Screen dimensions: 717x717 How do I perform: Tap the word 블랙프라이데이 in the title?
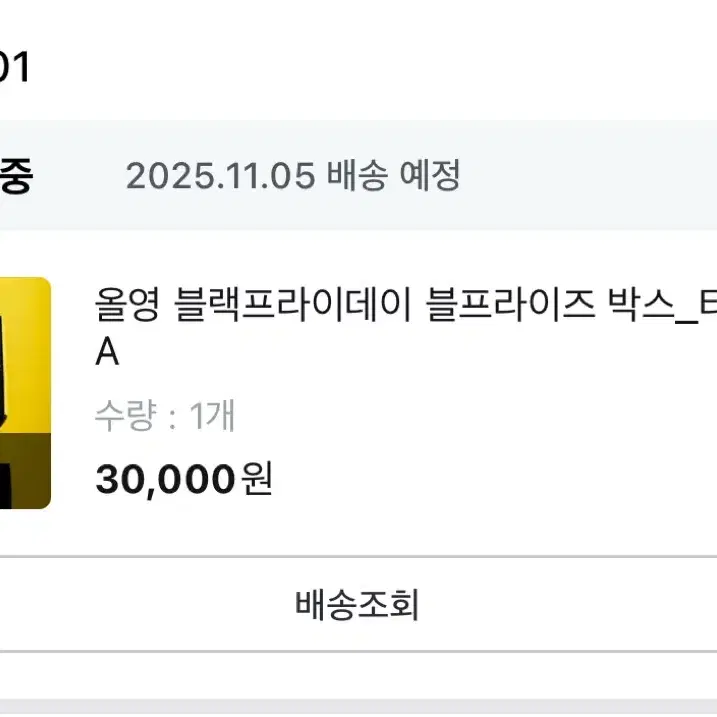click(x=293, y=304)
